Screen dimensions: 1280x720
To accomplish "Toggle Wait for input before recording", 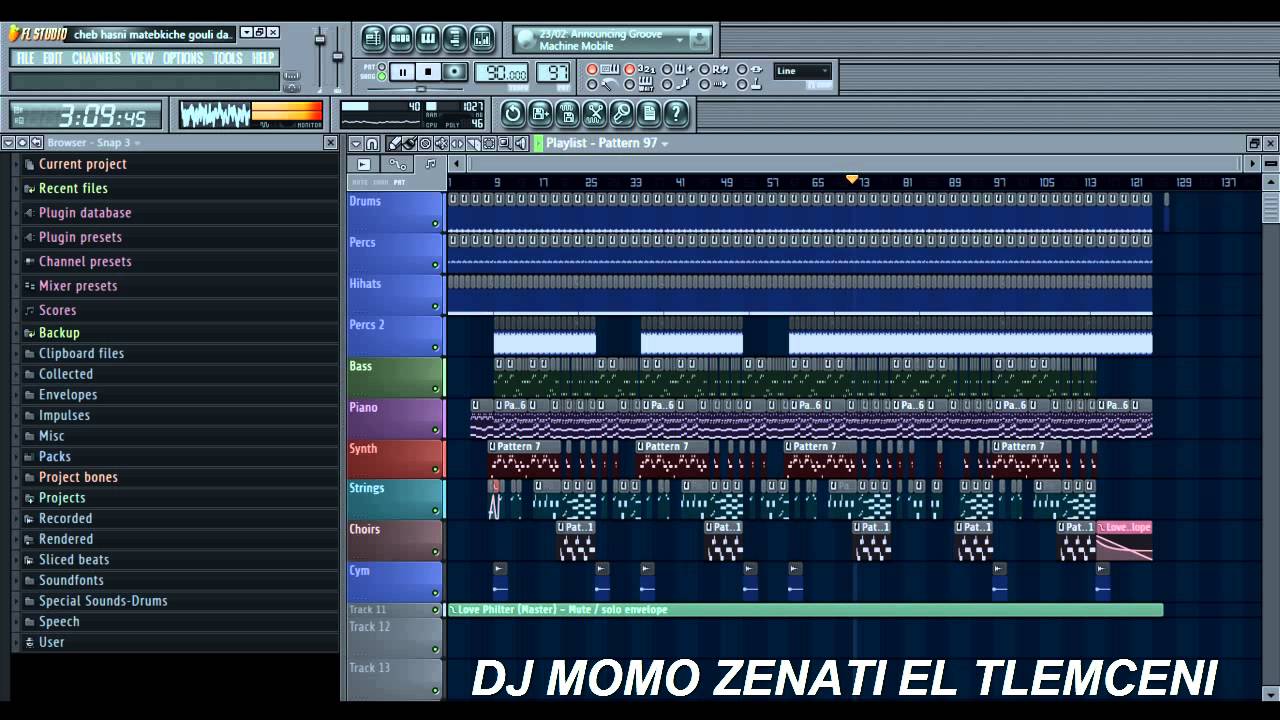I will [629, 85].
